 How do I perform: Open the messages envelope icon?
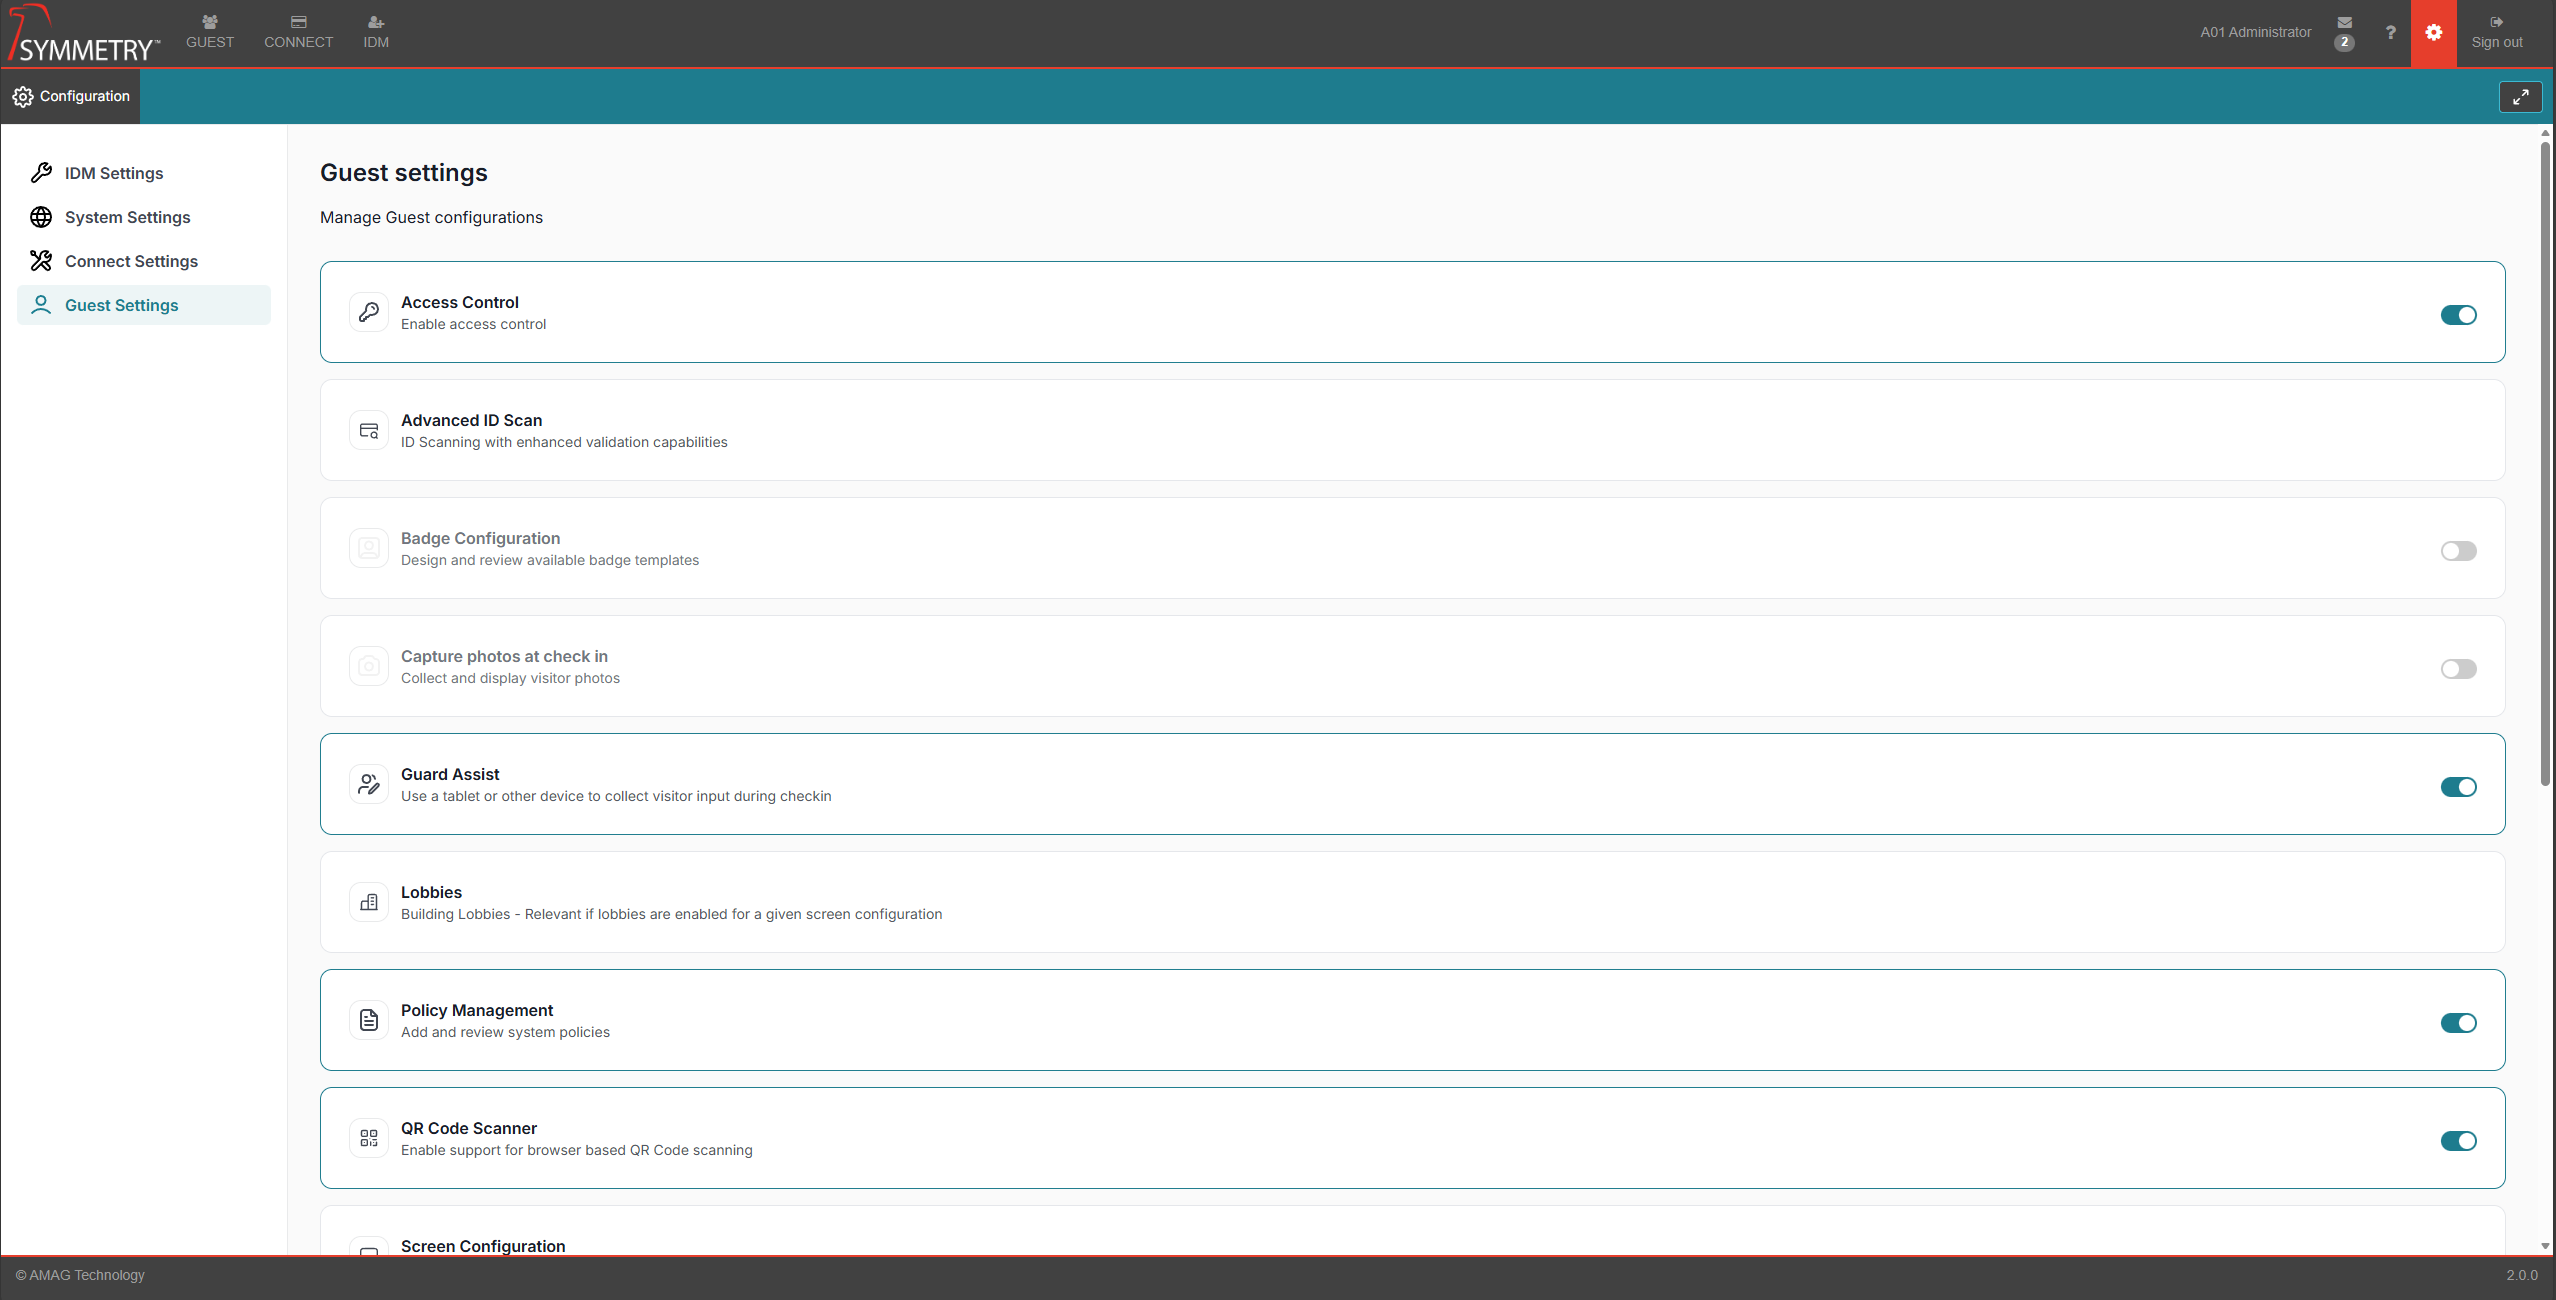[x=2344, y=24]
